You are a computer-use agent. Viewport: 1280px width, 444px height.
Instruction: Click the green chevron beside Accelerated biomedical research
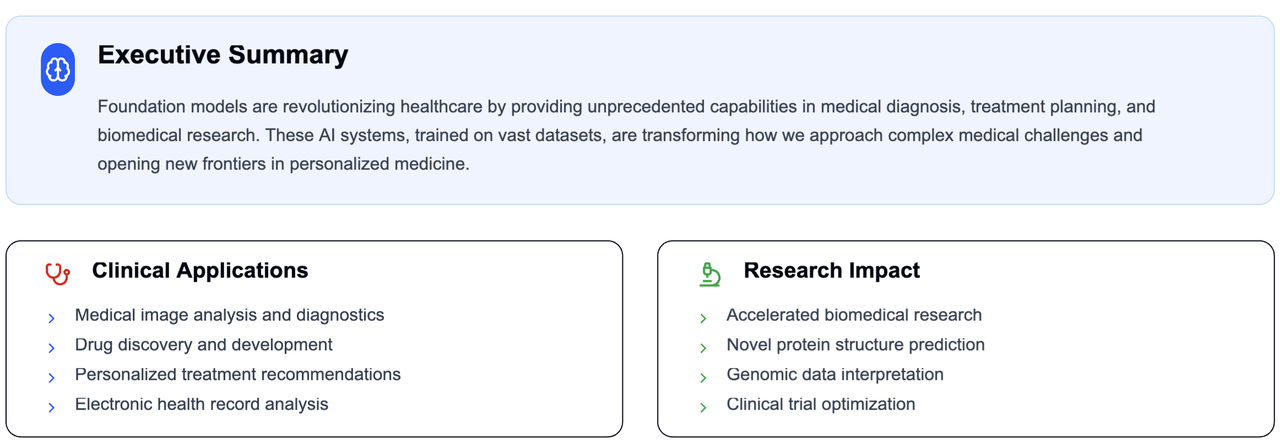(703, 319)
